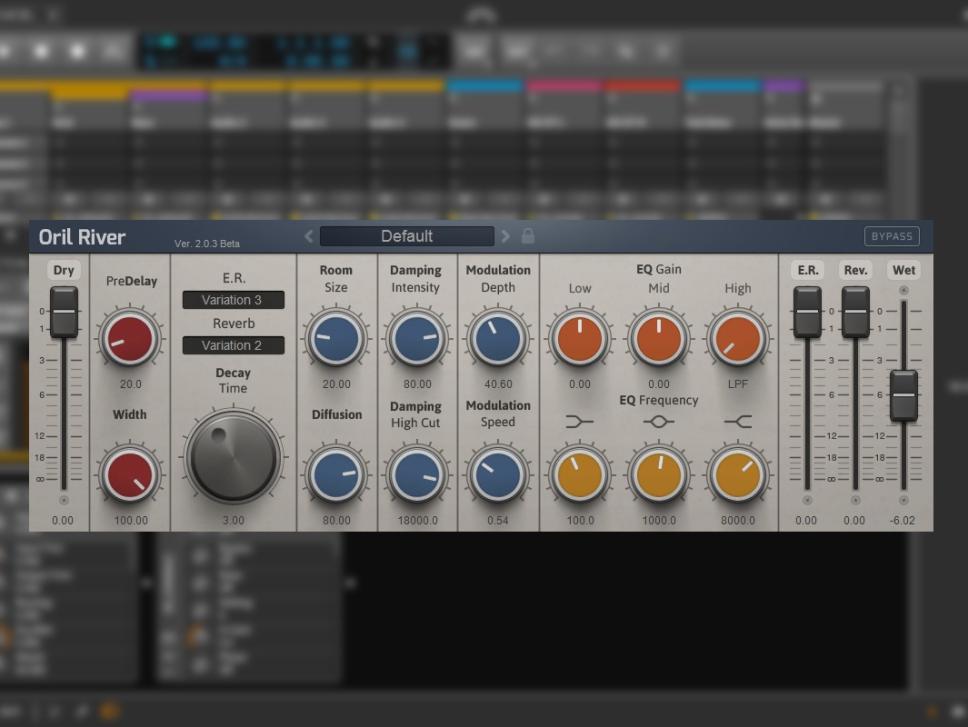Click the large Decay Time knob
Image resolution: width=968 pixels, height=727 pixels.
pyautogui.click(x=233, y=458)
